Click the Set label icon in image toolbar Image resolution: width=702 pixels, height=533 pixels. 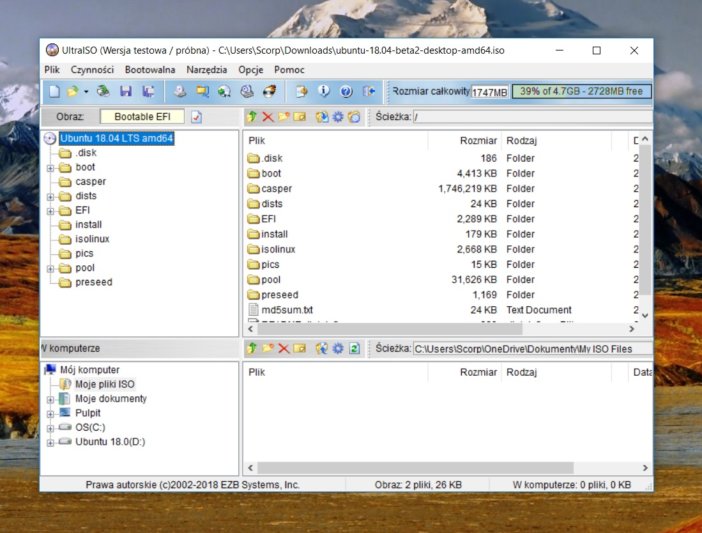click(x=354, y=117)
